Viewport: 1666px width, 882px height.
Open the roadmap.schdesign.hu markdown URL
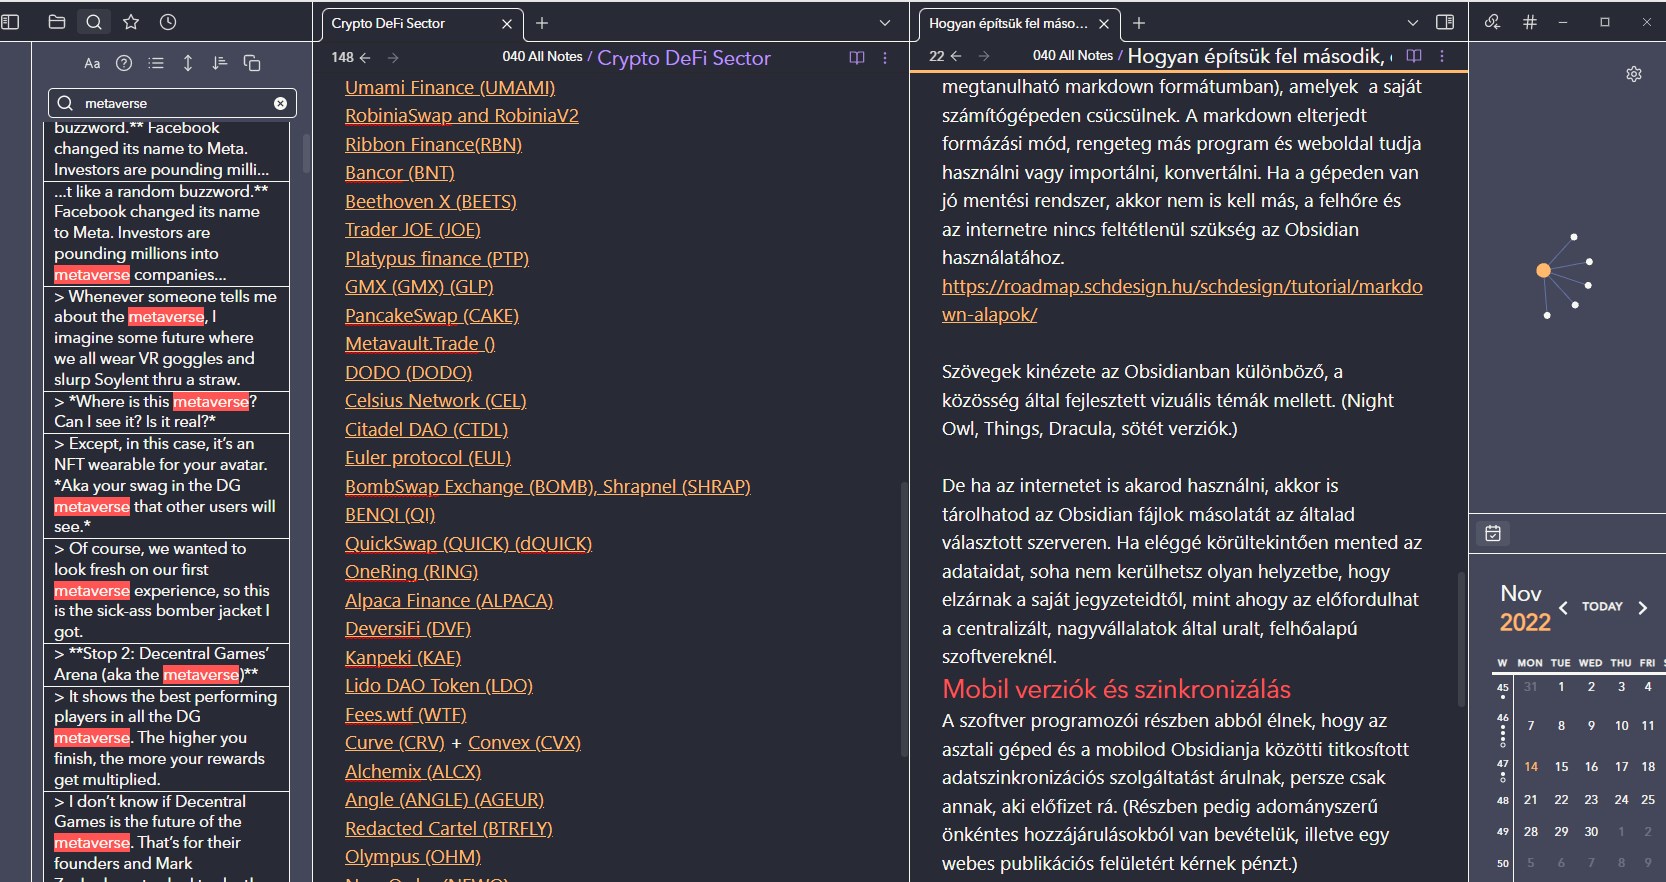[x=1182, y=300]
